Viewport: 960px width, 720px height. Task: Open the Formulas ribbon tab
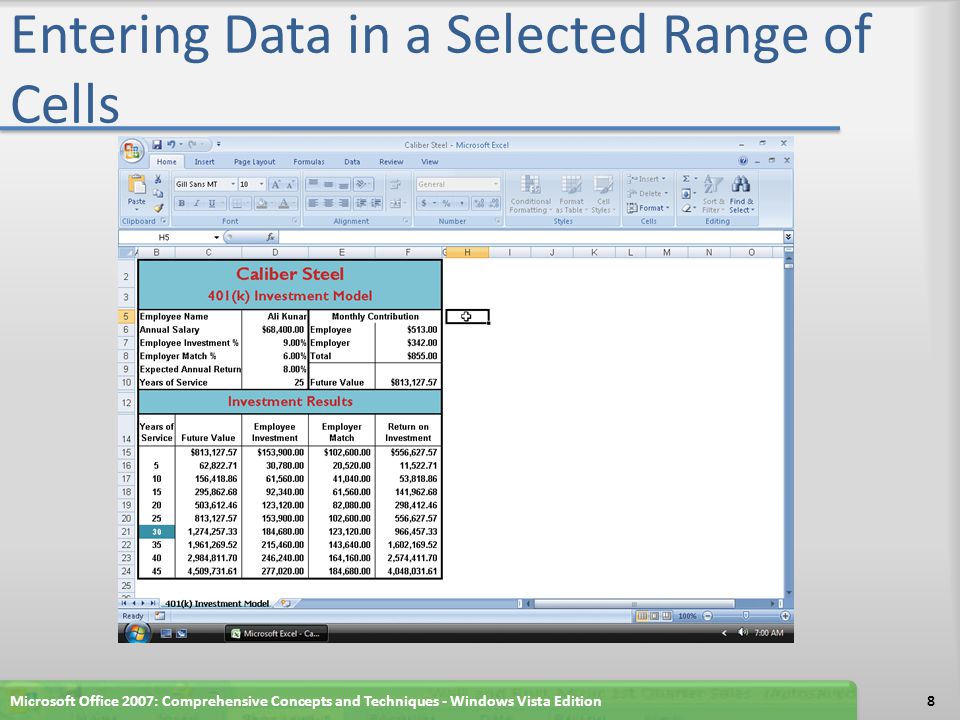pyautogui.click(x=309, y=162)
